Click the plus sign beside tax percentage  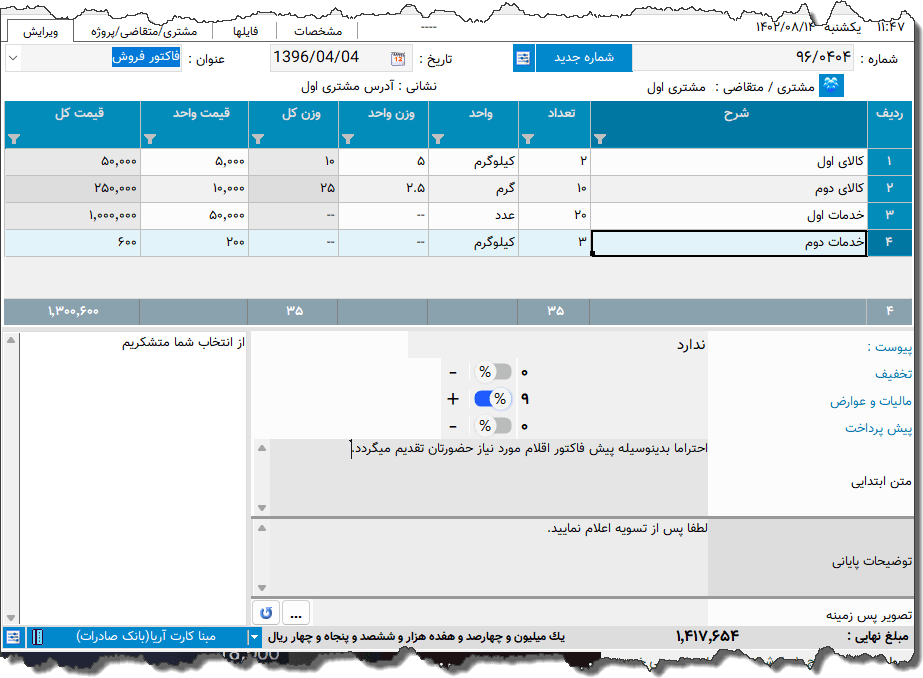[453, 399]
